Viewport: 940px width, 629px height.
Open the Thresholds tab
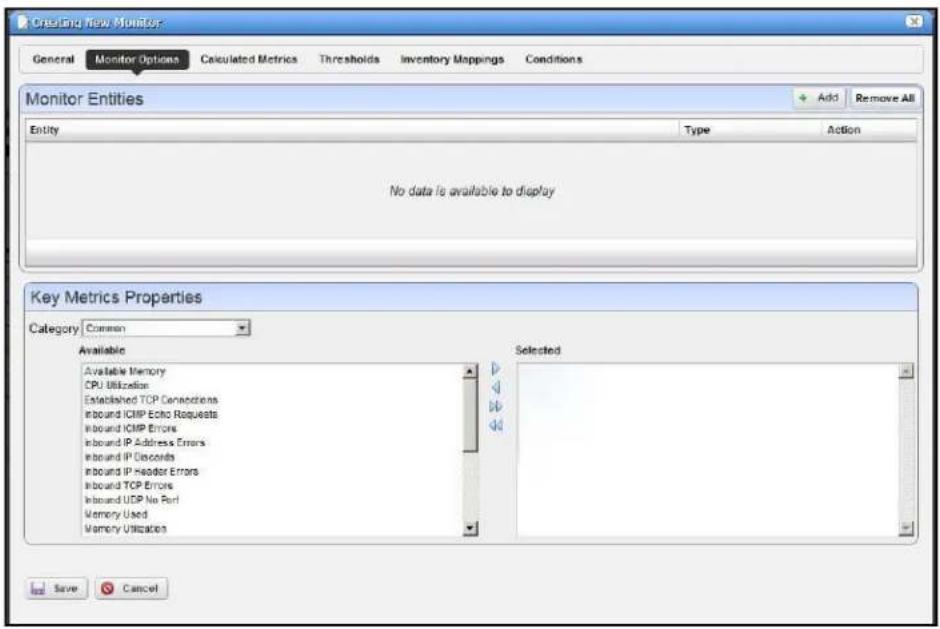click(350, 59)
